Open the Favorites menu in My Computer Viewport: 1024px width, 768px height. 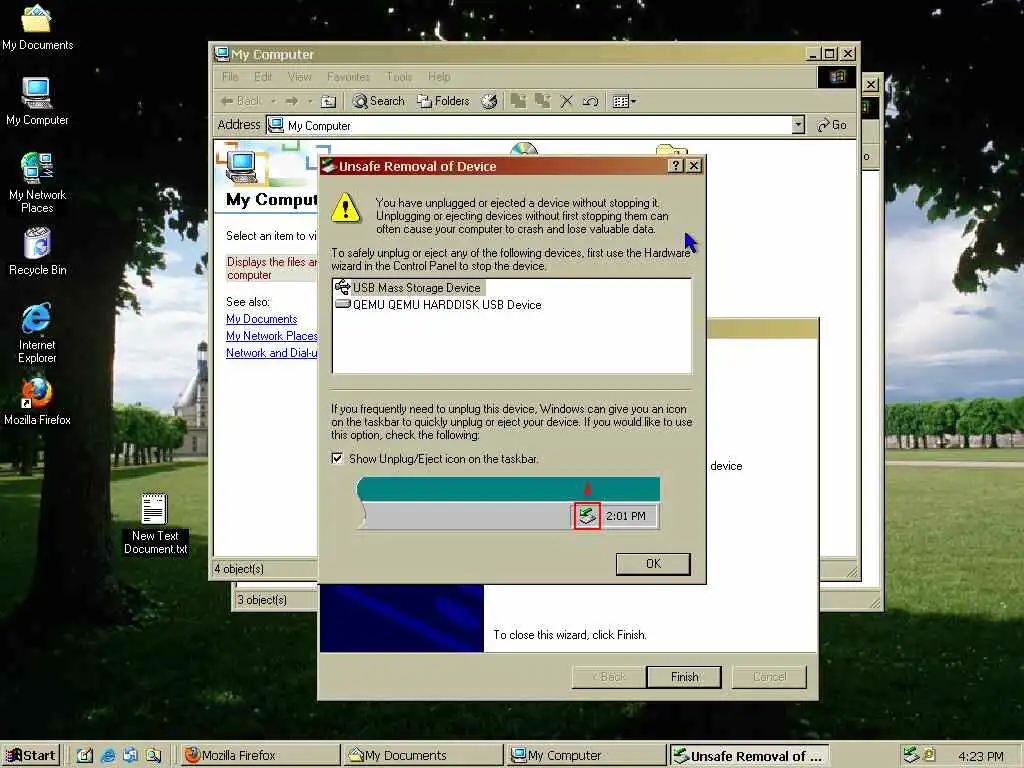coord(348,76)
